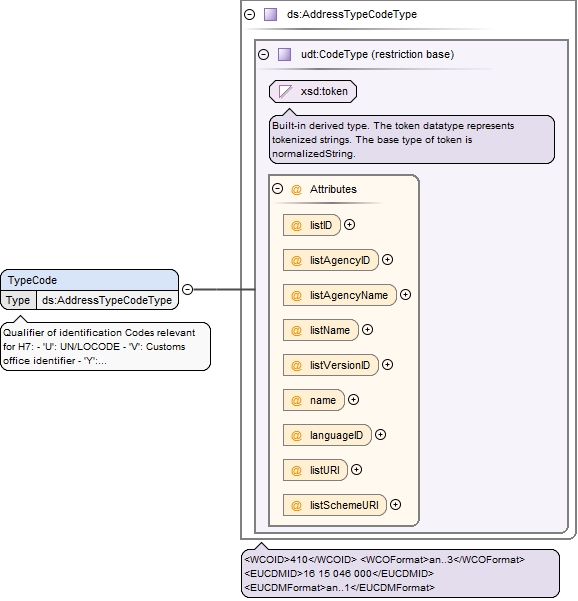The image size is (578, 601).
Task: Click the purple udt:CodeType square icon
Action: click(x=284, y=54)
